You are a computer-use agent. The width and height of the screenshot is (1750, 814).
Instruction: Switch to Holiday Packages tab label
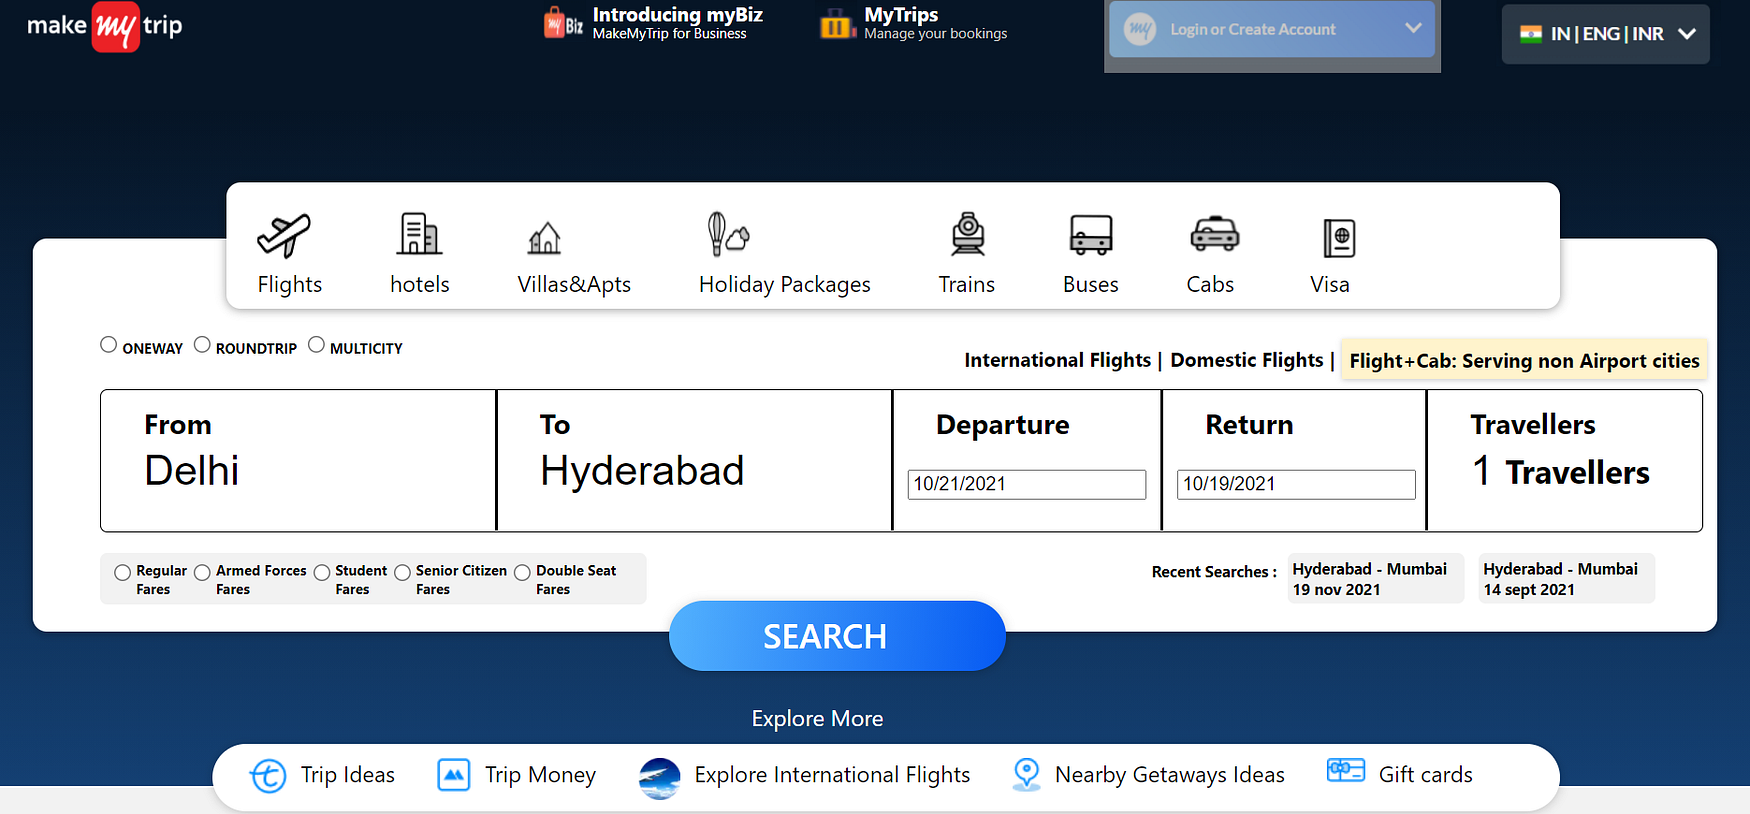click(x=785, y=285)
